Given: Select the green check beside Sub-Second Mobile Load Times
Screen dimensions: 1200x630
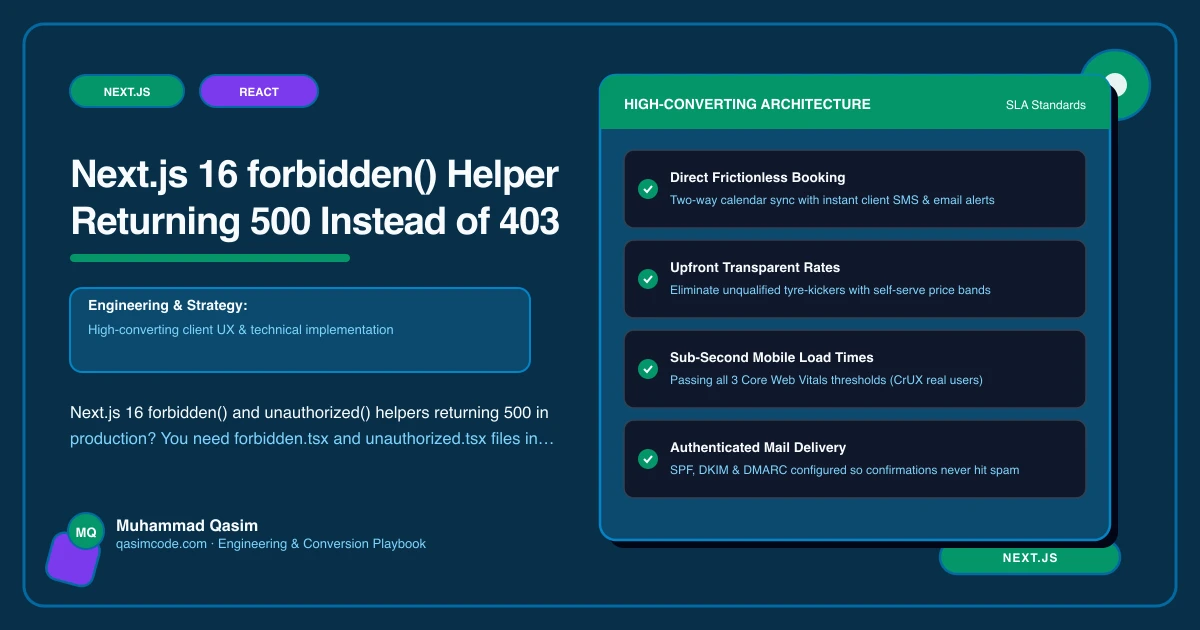Looking at the screenshot, I should [x=647, y=369].
